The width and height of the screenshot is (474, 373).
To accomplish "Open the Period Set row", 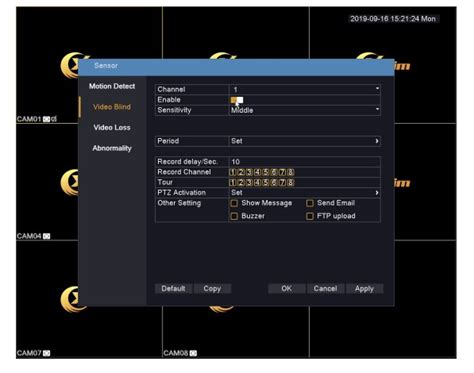I will pos(305,141).
